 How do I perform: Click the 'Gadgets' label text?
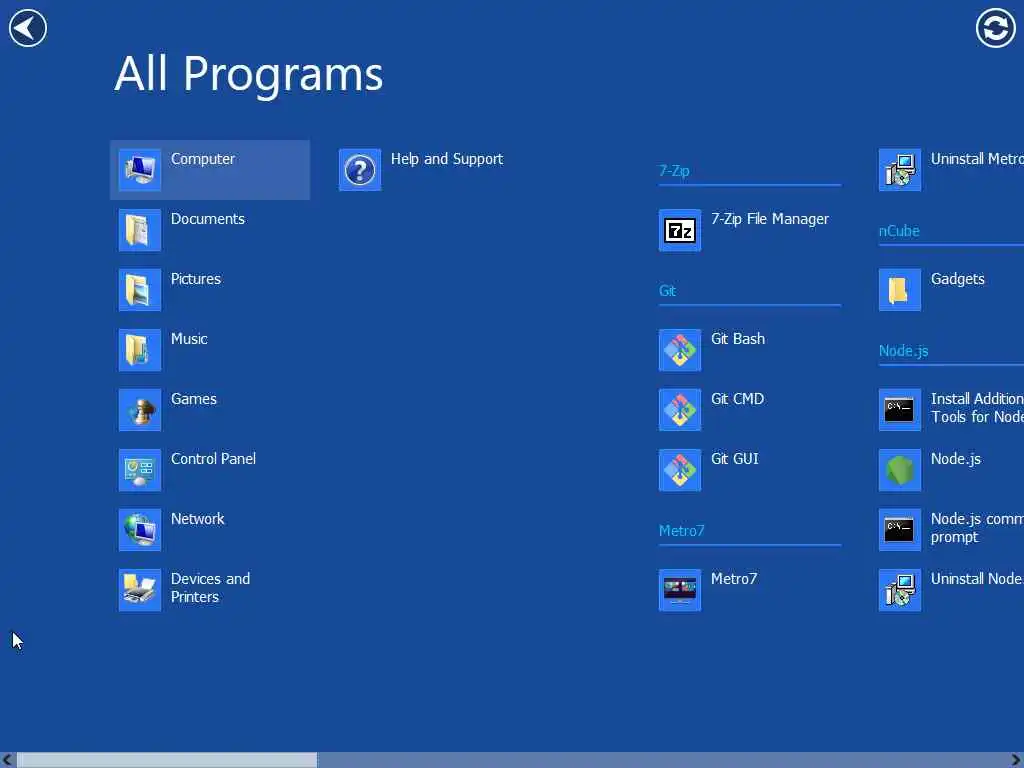click(957, 280)
